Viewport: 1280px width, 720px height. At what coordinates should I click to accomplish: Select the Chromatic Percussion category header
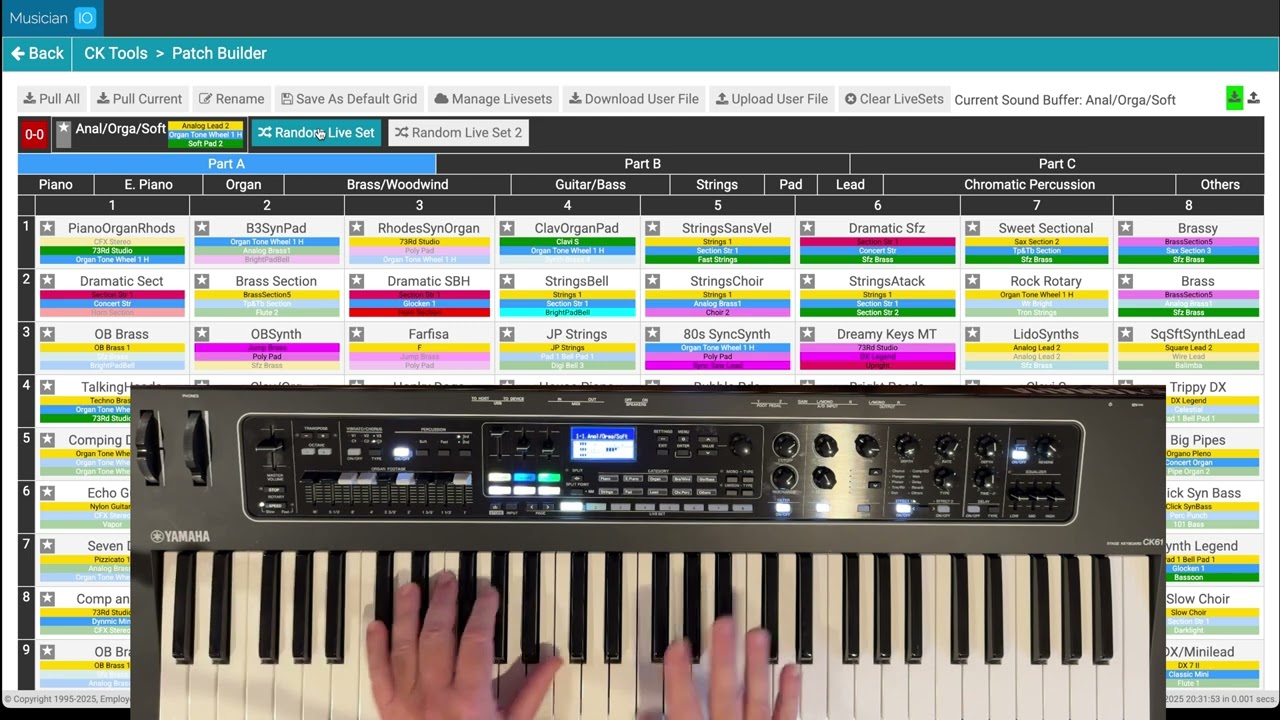1029,184
